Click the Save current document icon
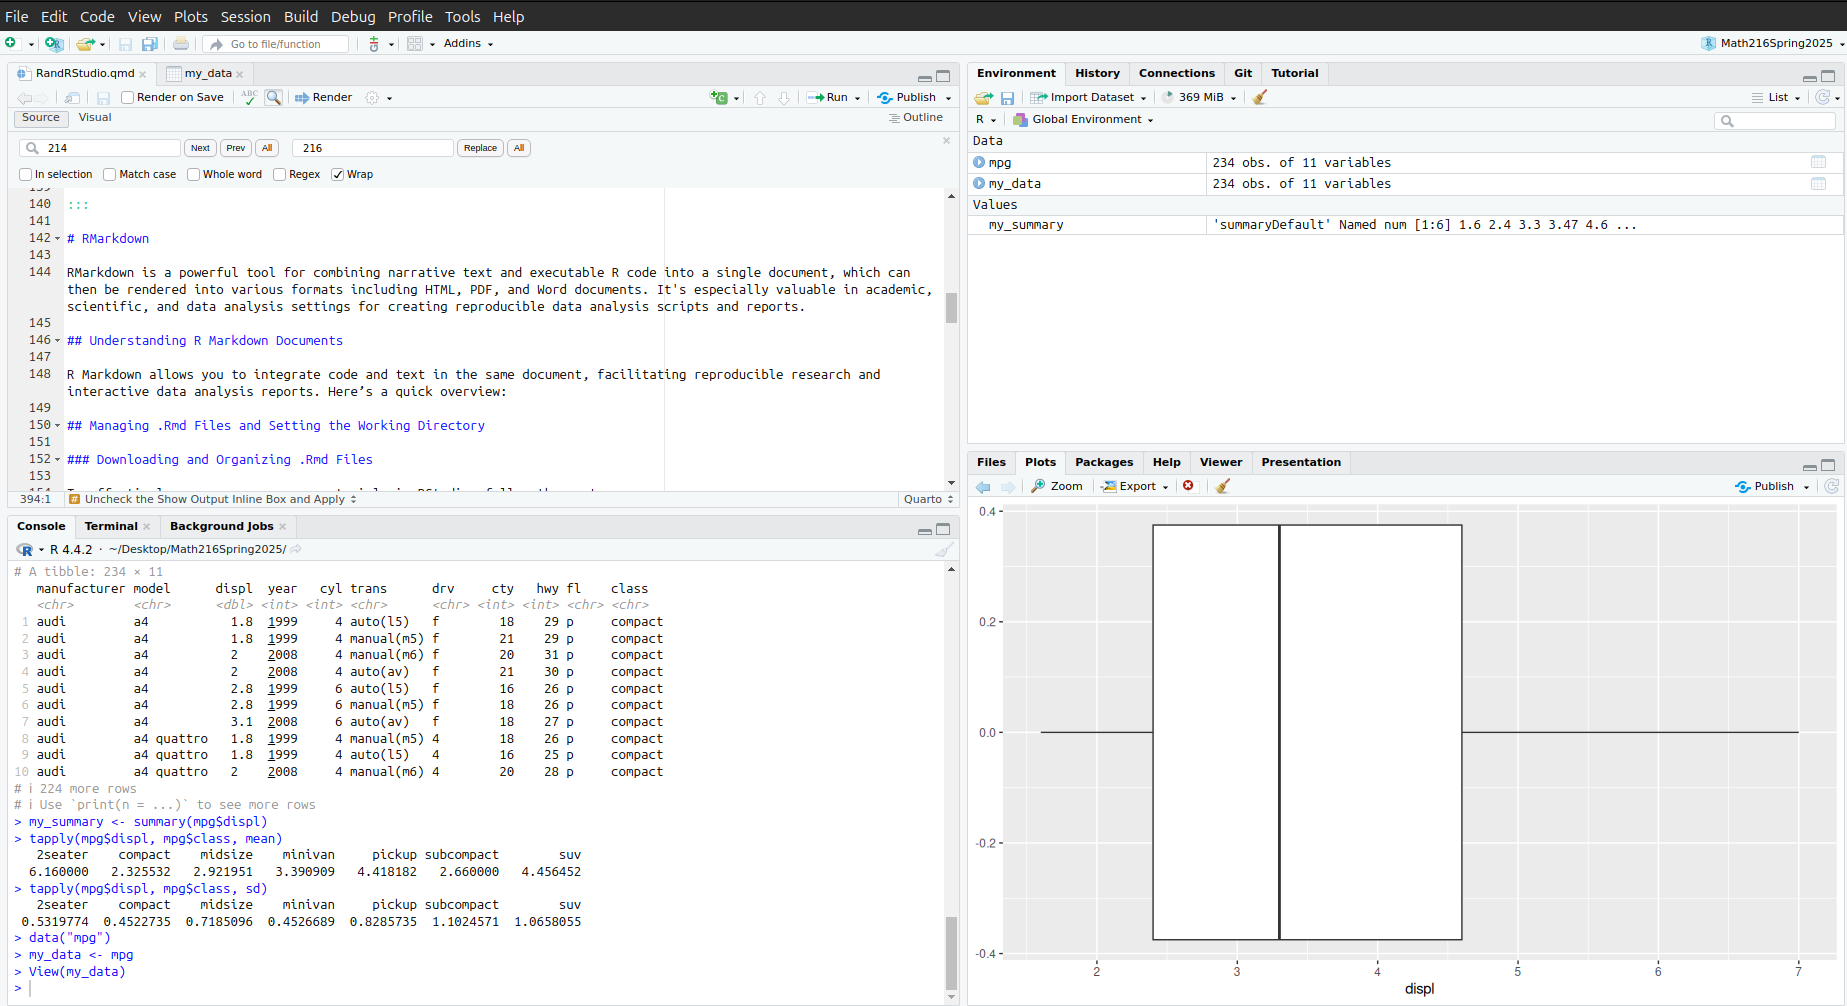Screen dimensions: 1847x1006 125,44
